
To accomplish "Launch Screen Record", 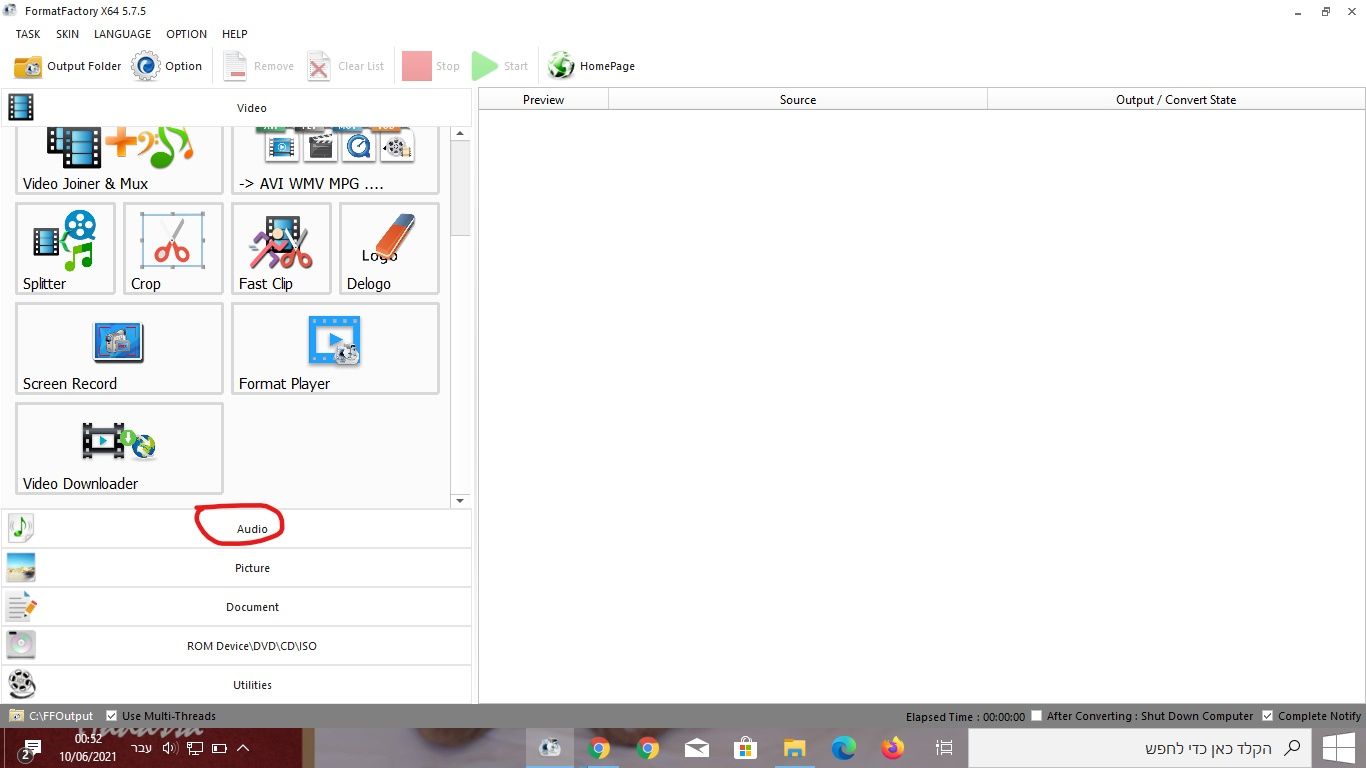I will pos(119,349).
